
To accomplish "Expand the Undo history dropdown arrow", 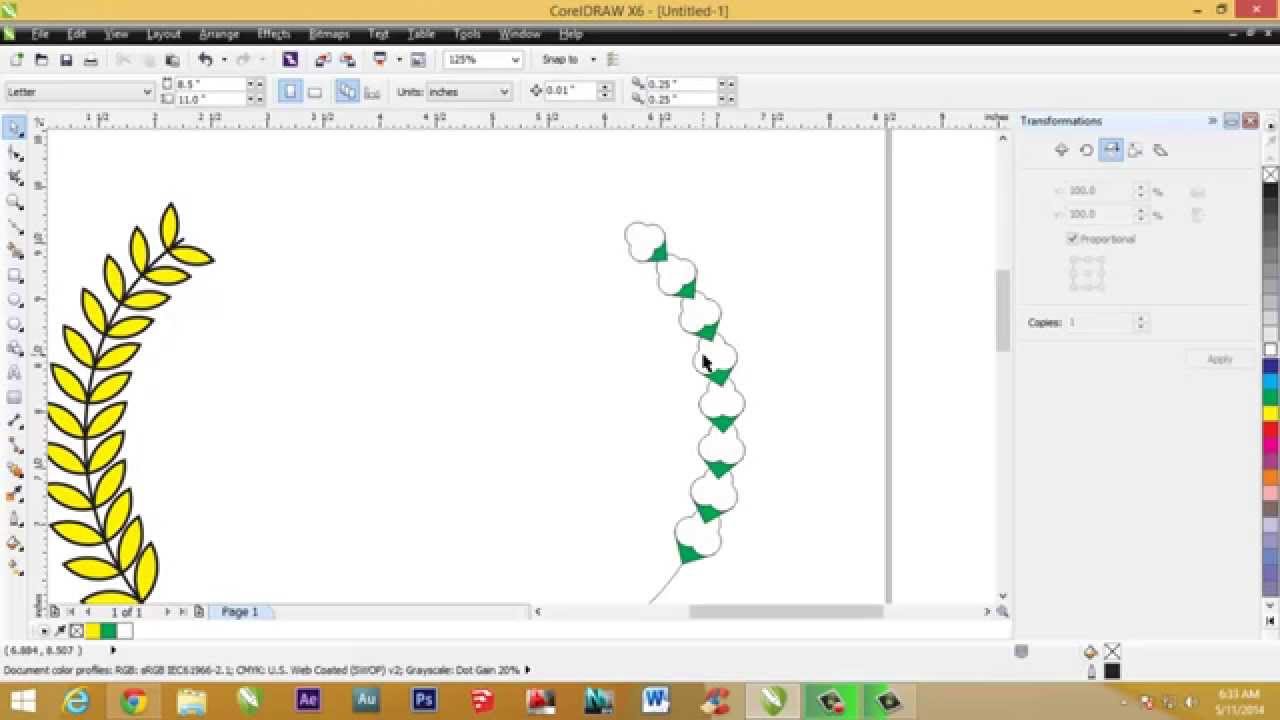I will click(224, 60).
